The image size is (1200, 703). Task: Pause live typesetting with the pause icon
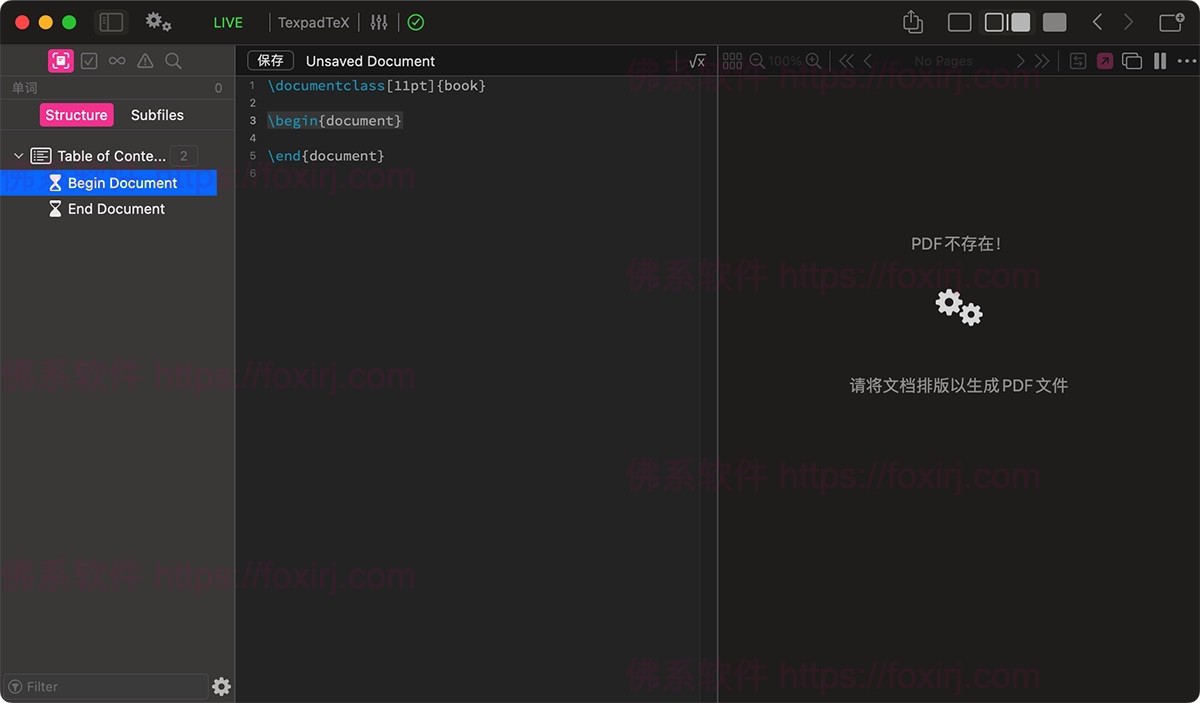(x=1159, y=60)
